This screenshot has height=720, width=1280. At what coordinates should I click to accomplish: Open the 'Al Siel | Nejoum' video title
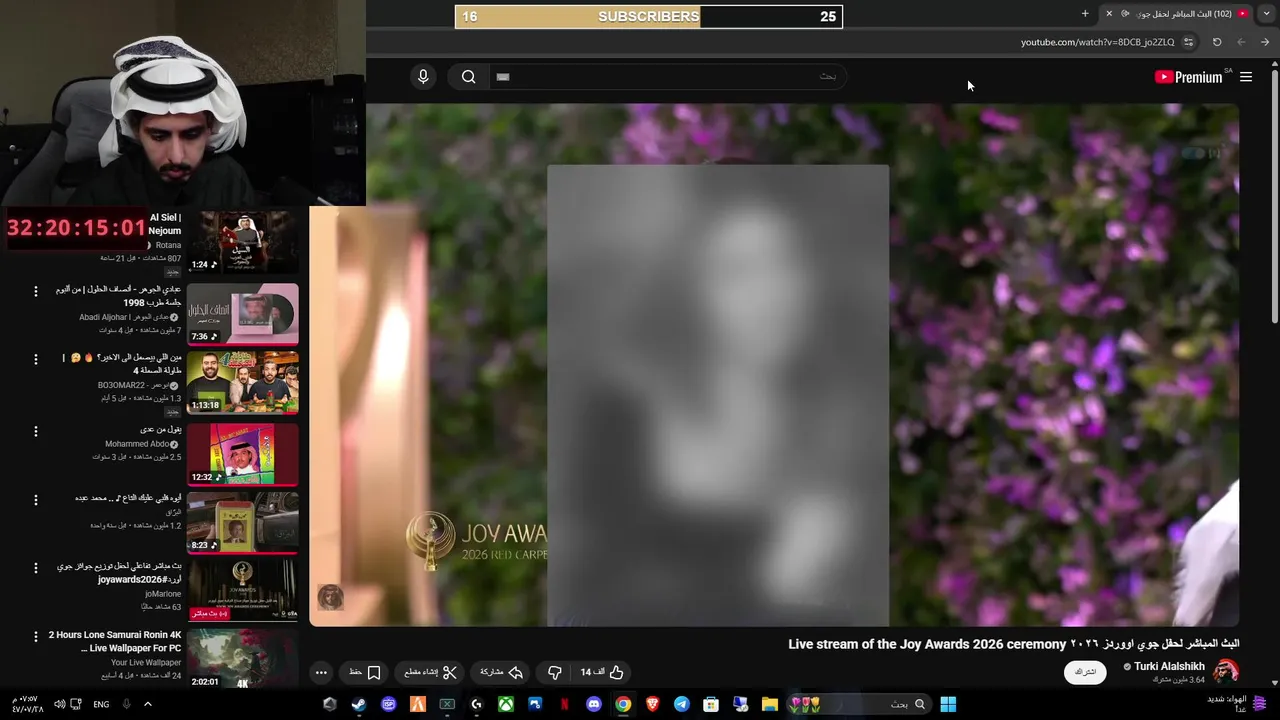coord(165,224)
